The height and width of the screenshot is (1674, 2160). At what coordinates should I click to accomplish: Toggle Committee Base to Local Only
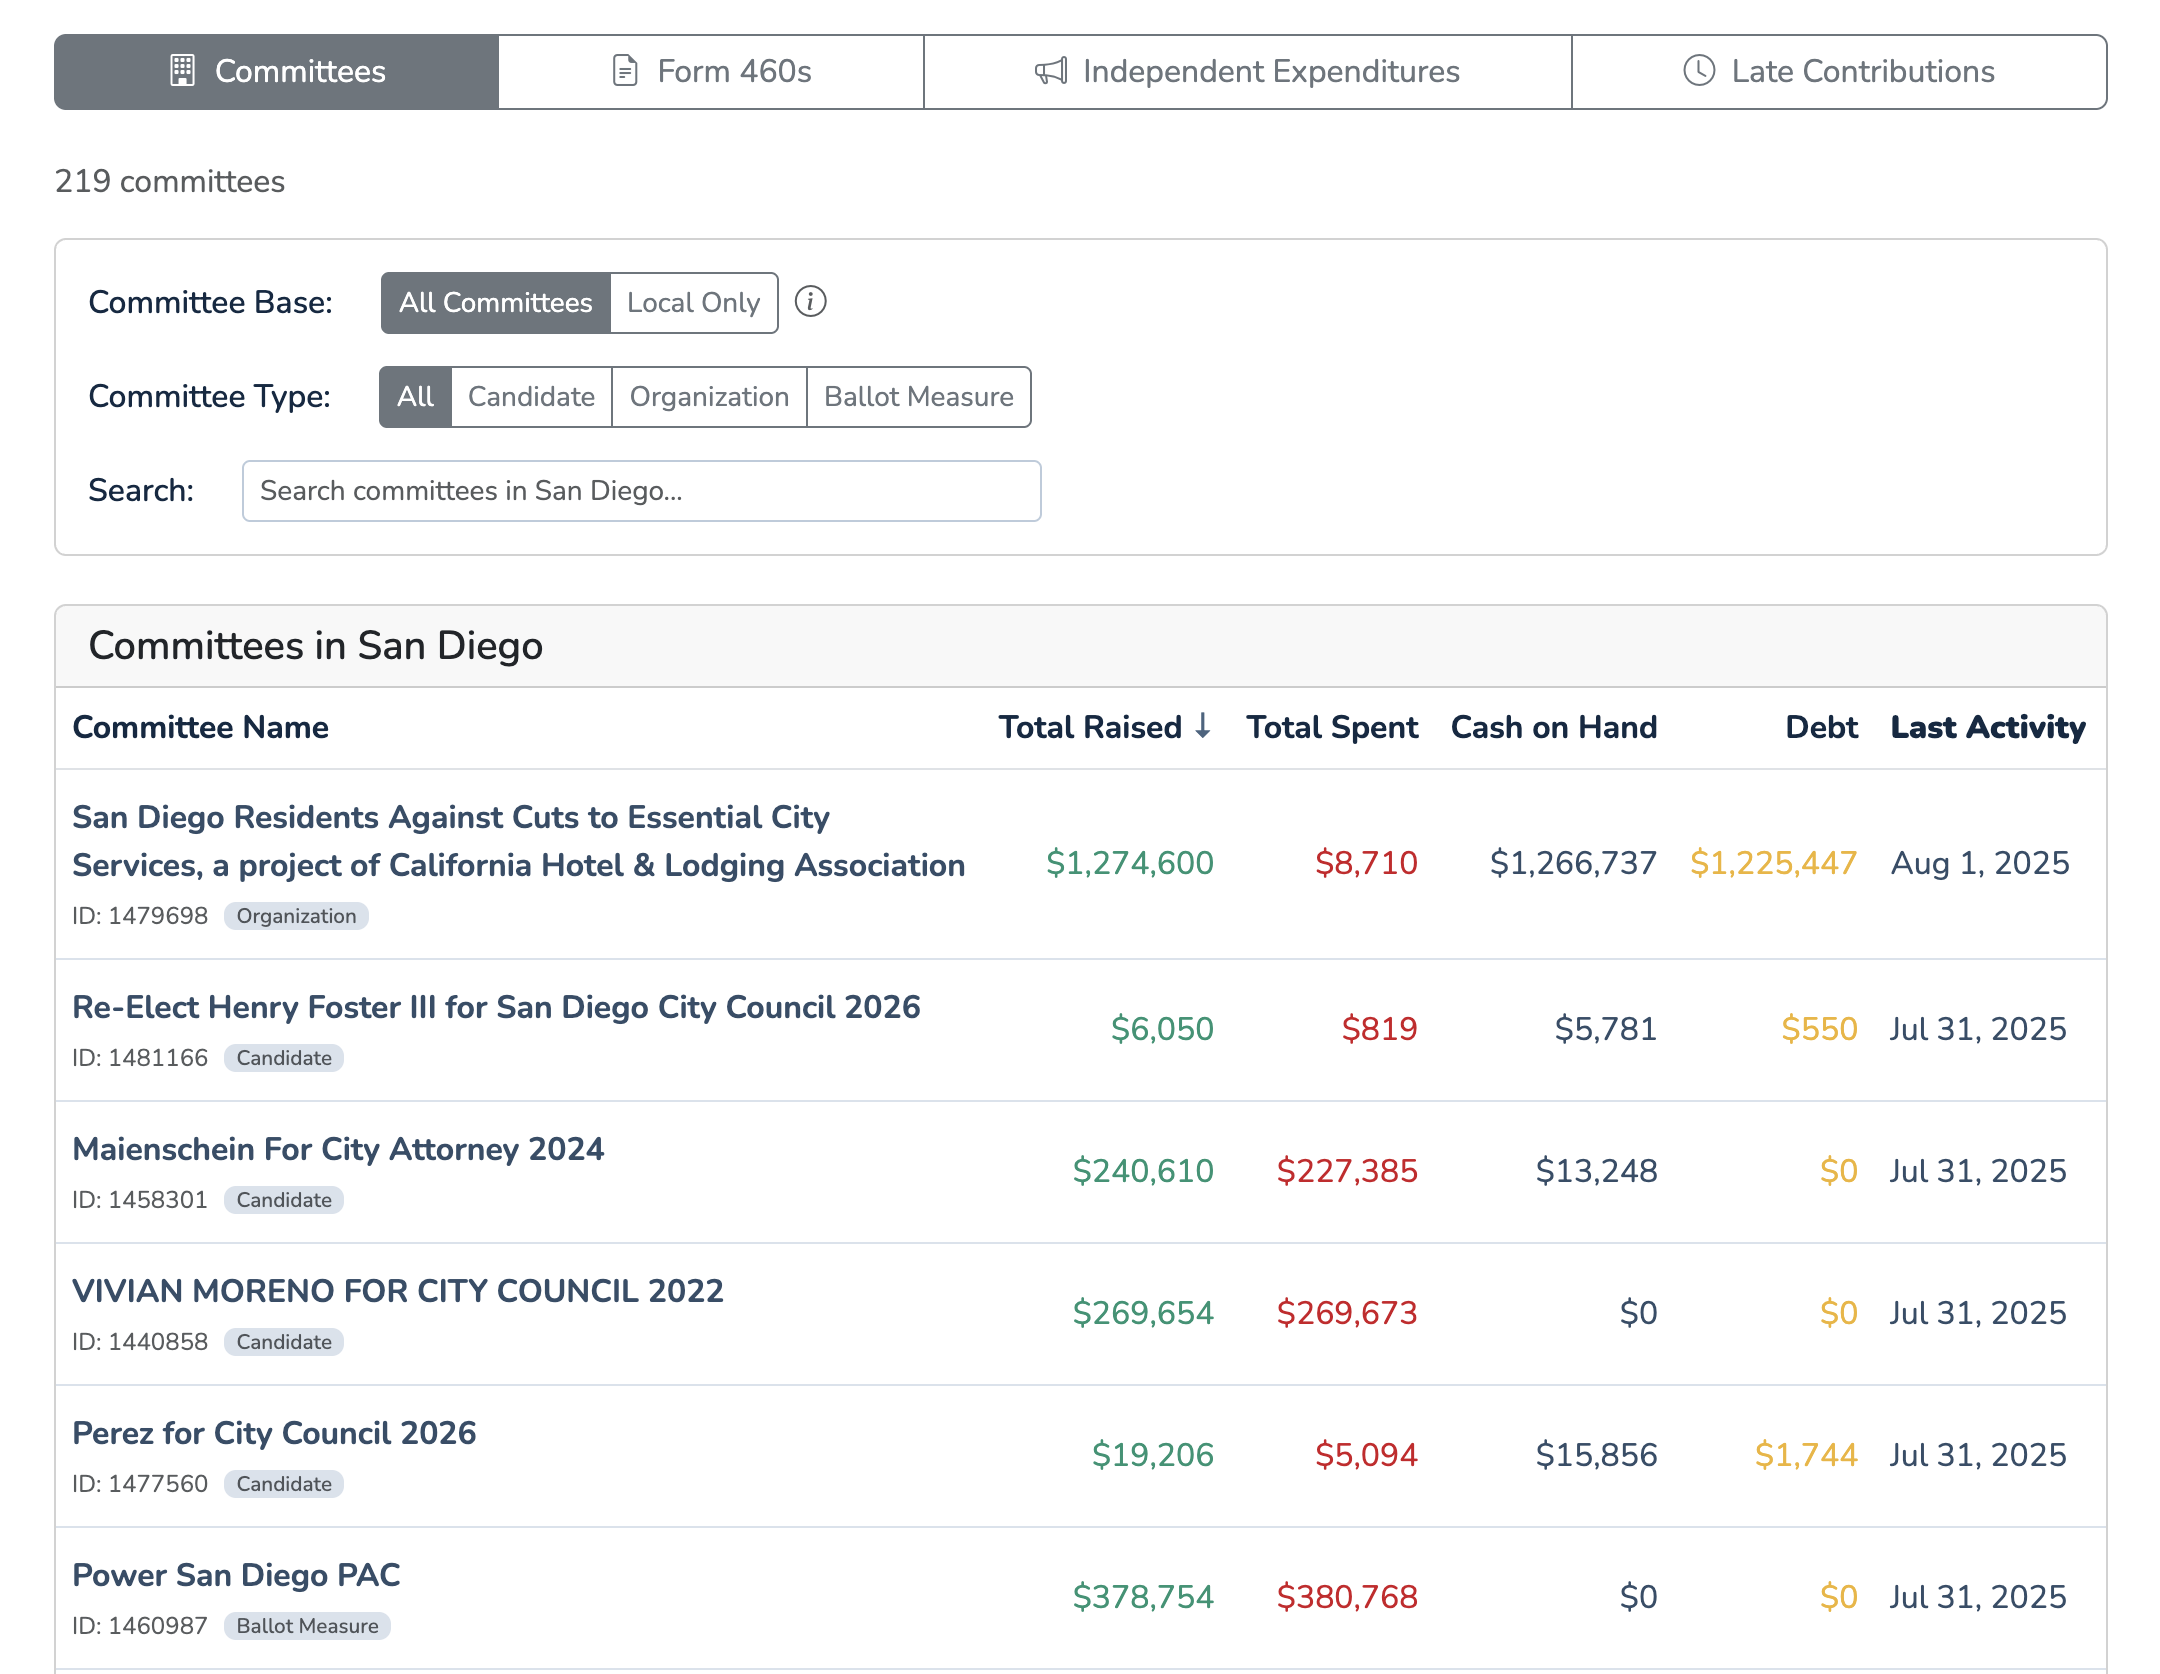click(x=693, y=303)
